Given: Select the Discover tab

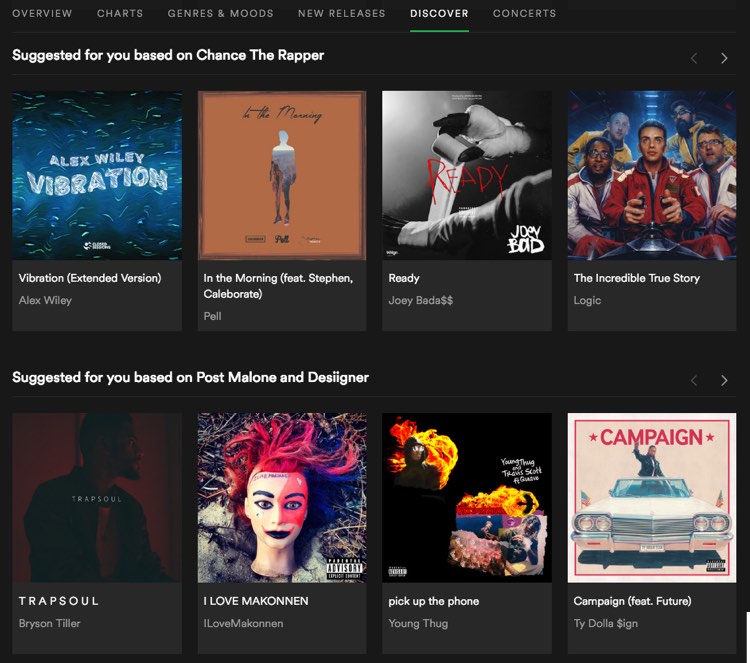Looking at the screenshot, I should point(439,13).
